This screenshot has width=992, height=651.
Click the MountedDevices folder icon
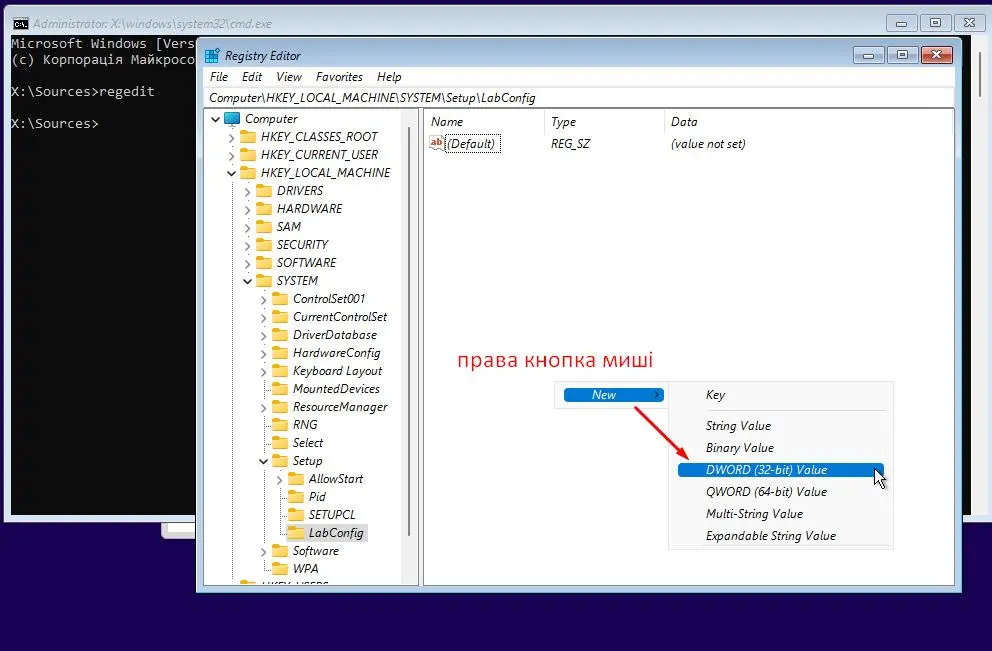(x=280, y=389)
